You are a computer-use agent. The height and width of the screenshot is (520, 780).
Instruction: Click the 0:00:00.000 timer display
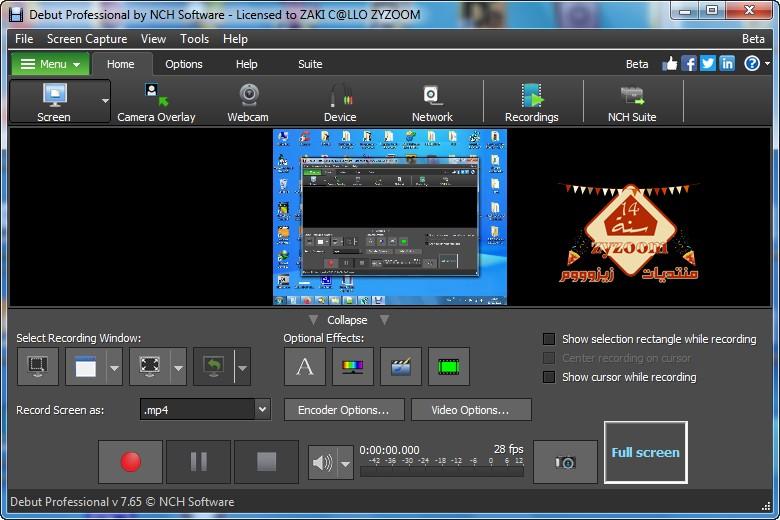(x=390, y=450)
